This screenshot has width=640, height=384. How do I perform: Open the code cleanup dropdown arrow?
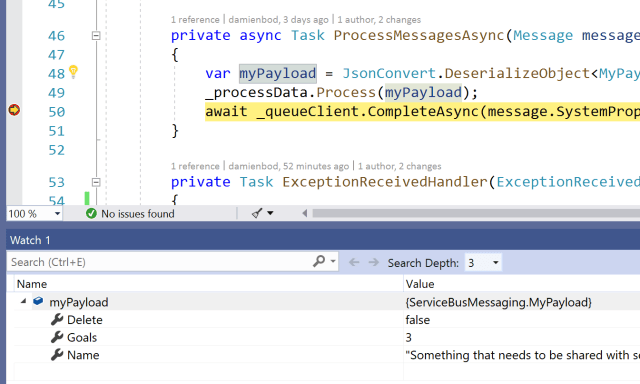coord(270,213)
